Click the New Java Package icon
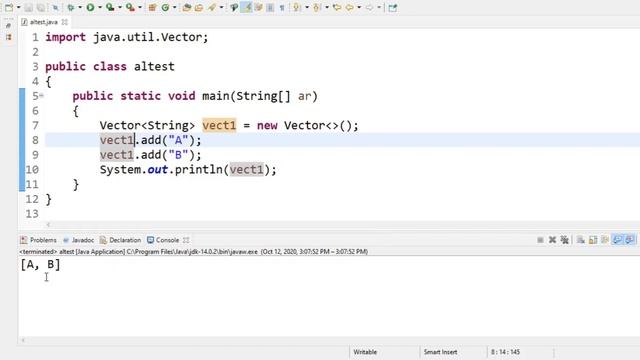 [x=152, y=7]
